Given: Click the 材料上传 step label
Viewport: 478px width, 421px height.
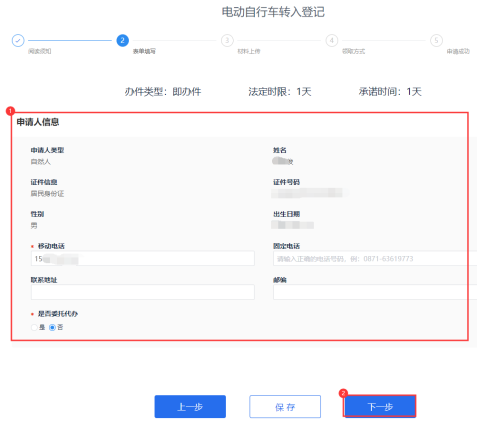Looking at the screenshot, I should [249, 51].
